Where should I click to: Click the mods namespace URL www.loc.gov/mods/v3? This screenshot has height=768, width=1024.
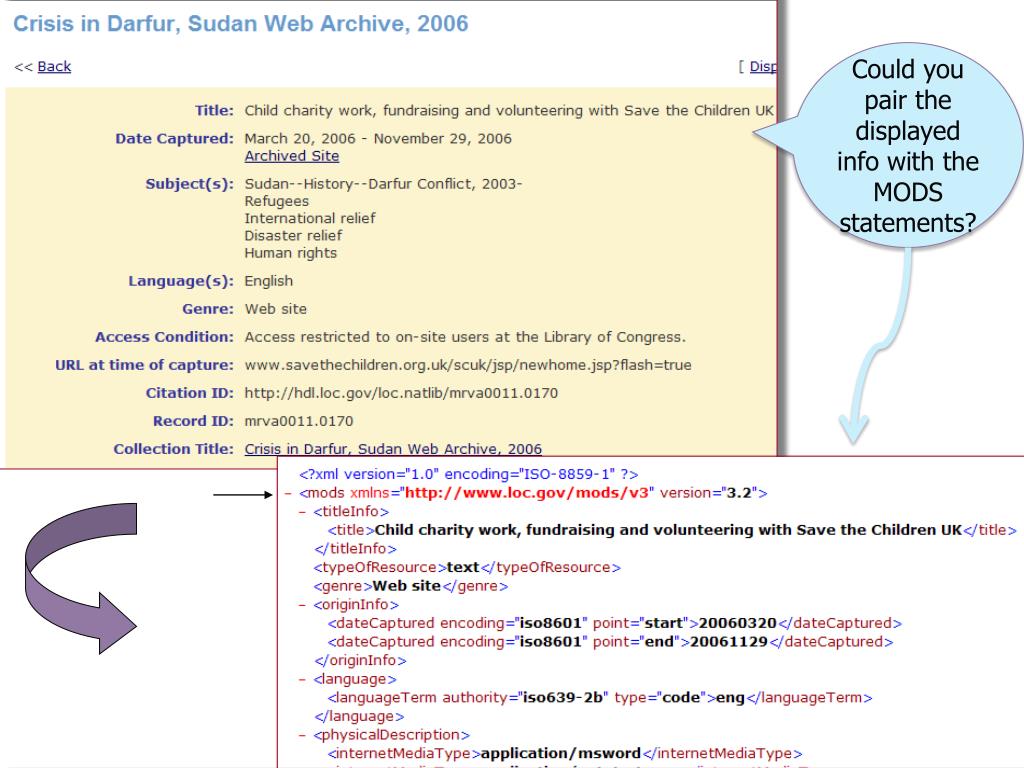pyautogui.click(x=526, y=493)
